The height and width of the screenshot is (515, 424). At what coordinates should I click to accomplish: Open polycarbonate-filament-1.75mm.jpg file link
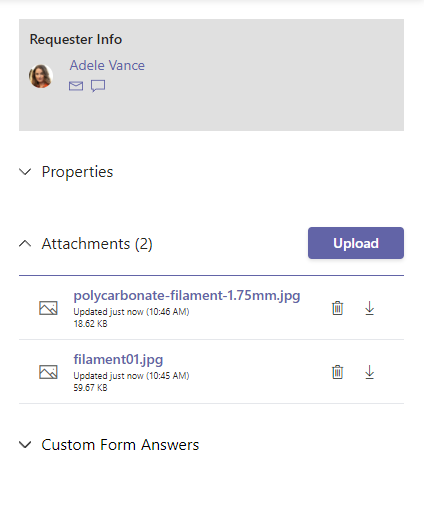(x=187, y=296)
